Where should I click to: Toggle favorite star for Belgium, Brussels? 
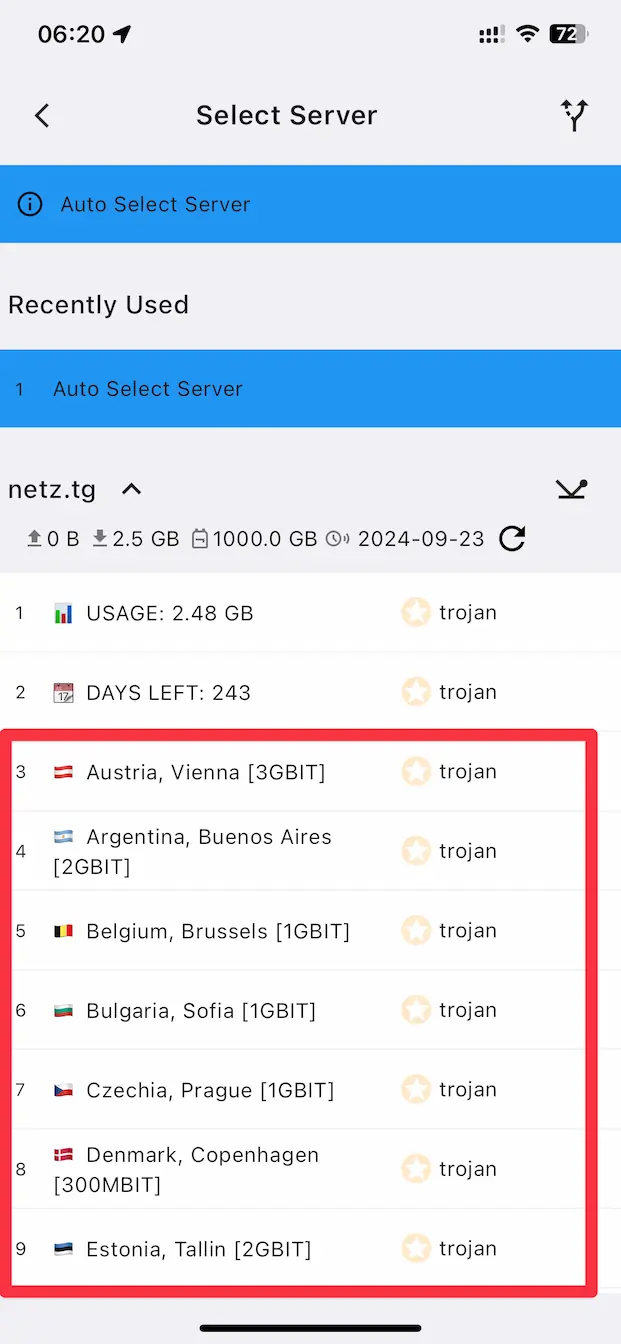416,930
